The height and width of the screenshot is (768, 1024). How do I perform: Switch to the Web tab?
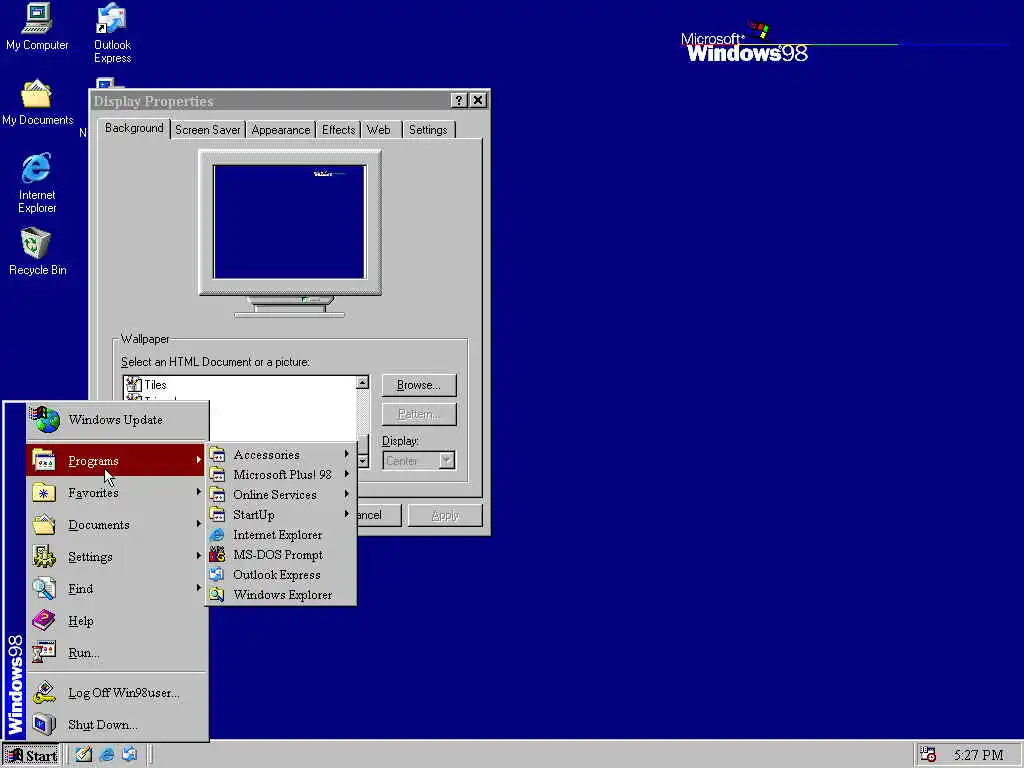coord(379,130)
